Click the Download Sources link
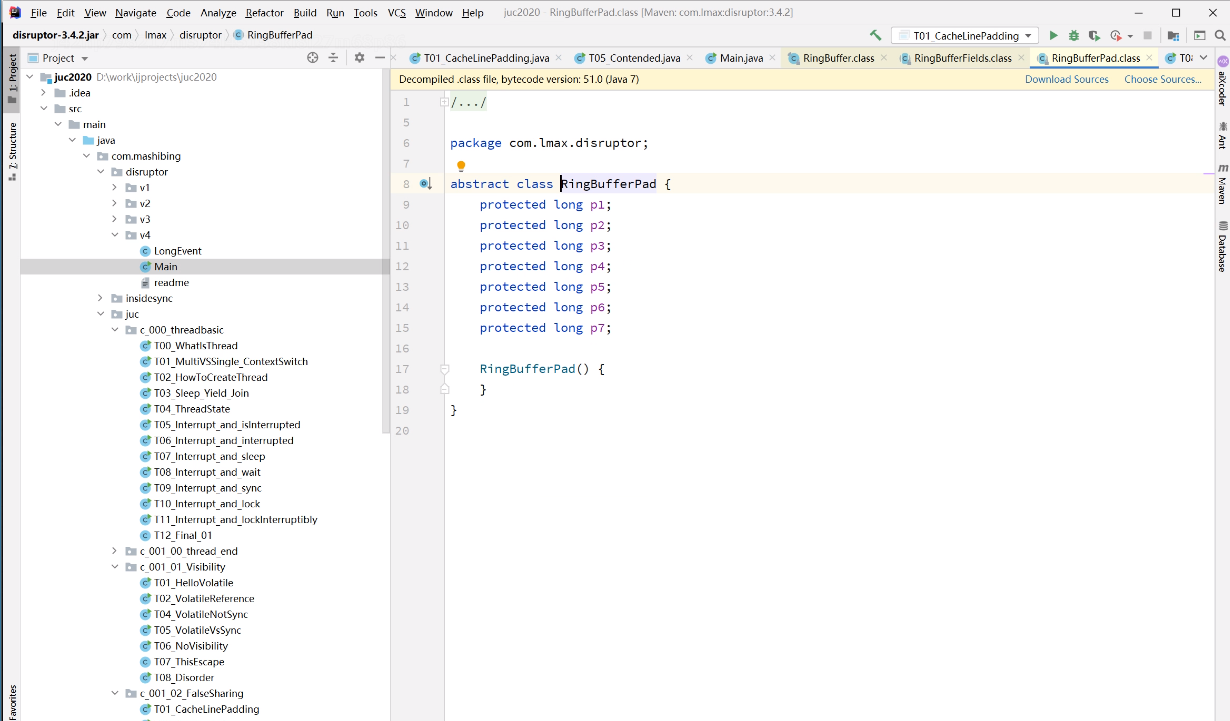1230x721 pixels. pyautogui.click(x=1066, y=79)
